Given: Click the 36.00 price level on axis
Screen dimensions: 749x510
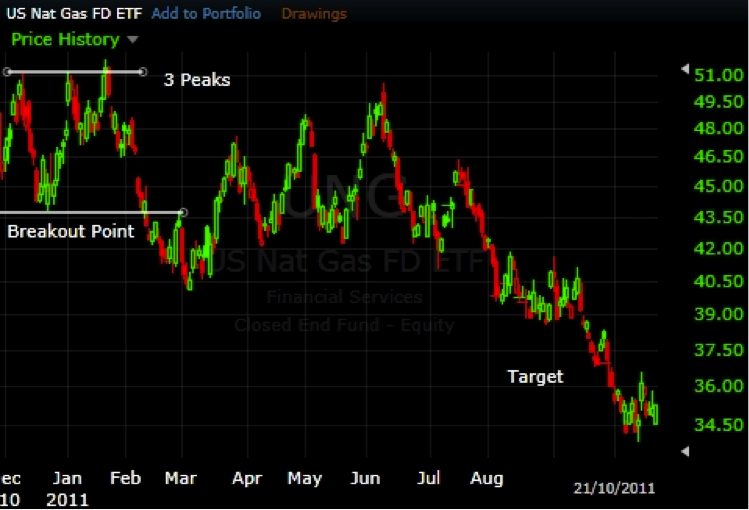Looking at the screenshot, I should tap(716, 386).
